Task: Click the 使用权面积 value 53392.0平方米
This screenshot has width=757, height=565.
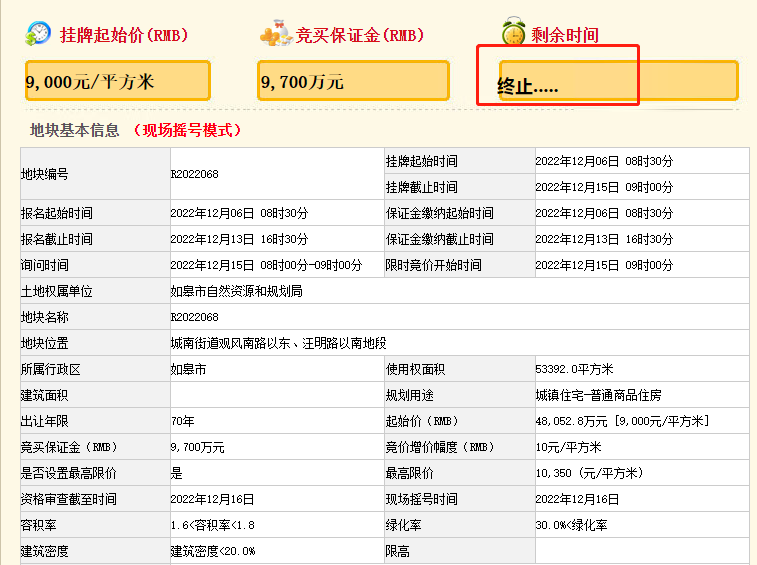Action: (x=574, y=369)
